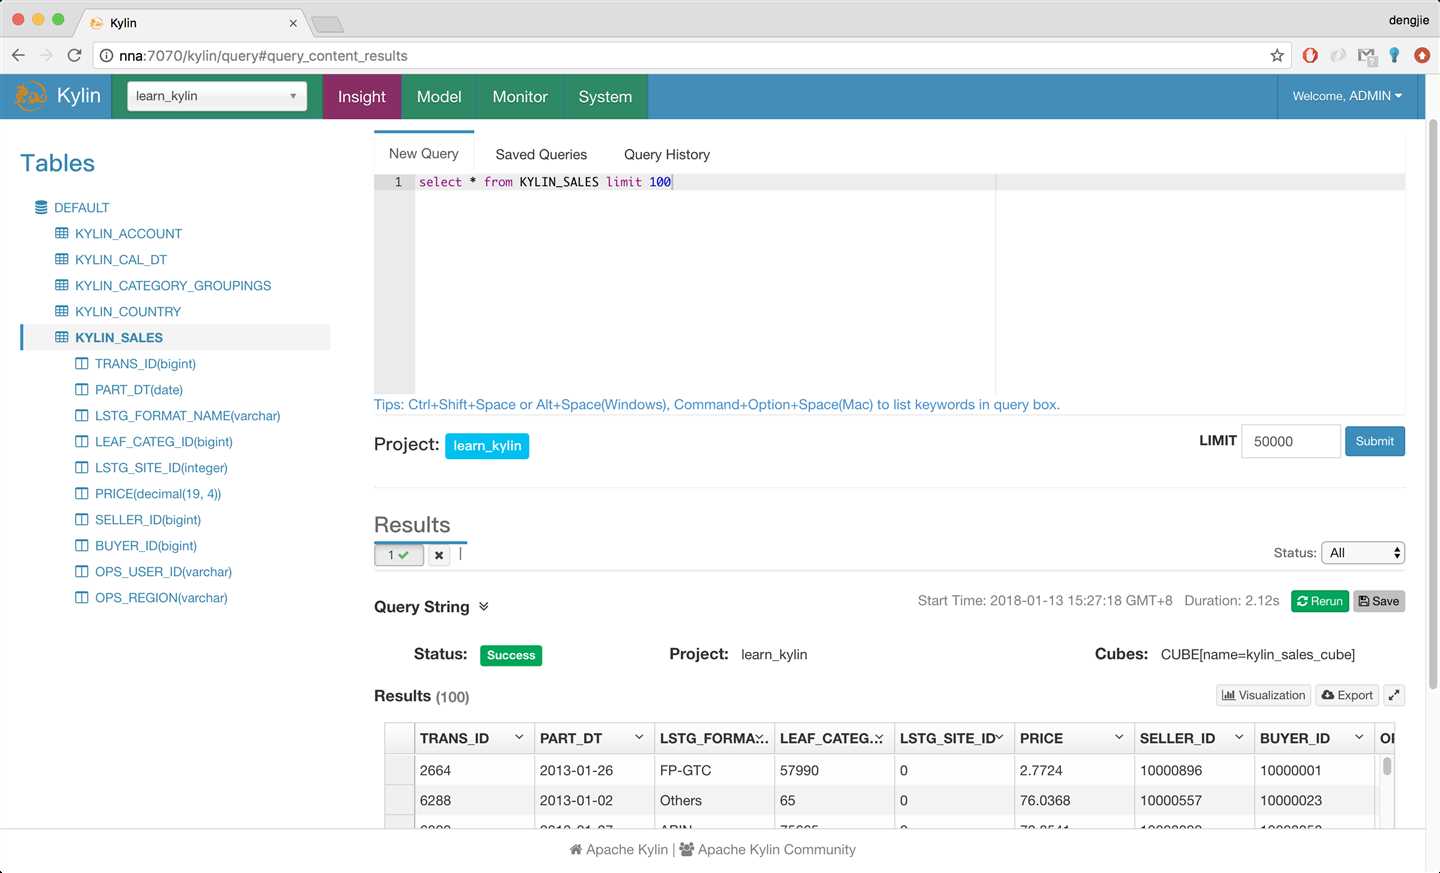The height and width of the screenshot is (873, 1440).
Task: Click the LSTG_SITE_ID column icon
Action: point(82,467)
